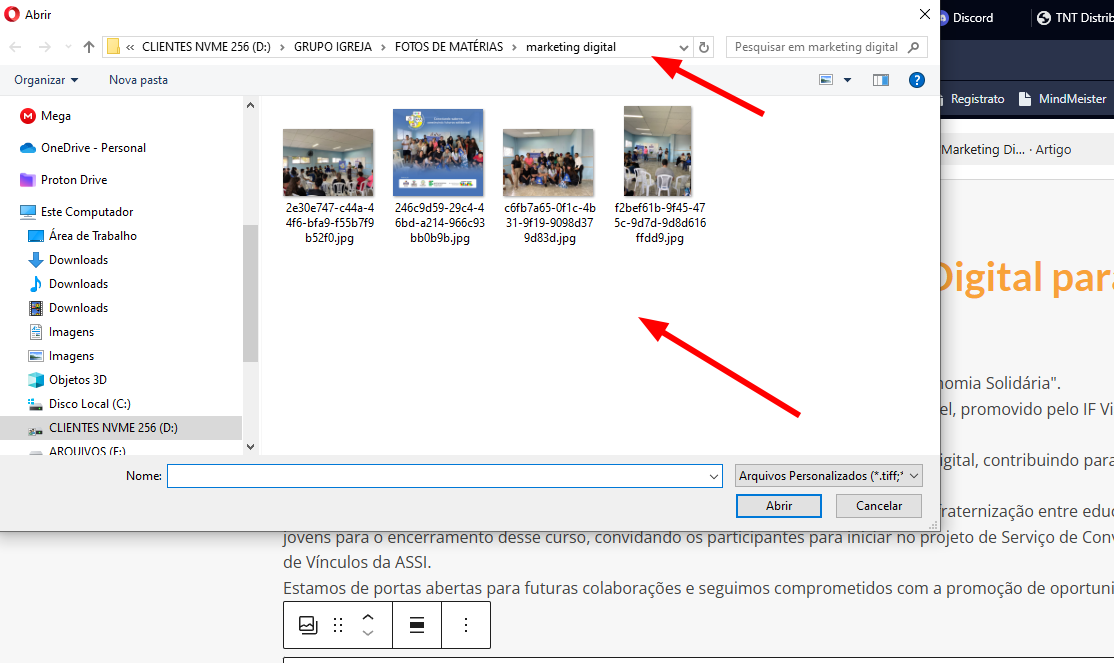1114x663 pixels.
Task: Toggle the preview pane icon
Action: pyautogui.click(x=880, y=80)
